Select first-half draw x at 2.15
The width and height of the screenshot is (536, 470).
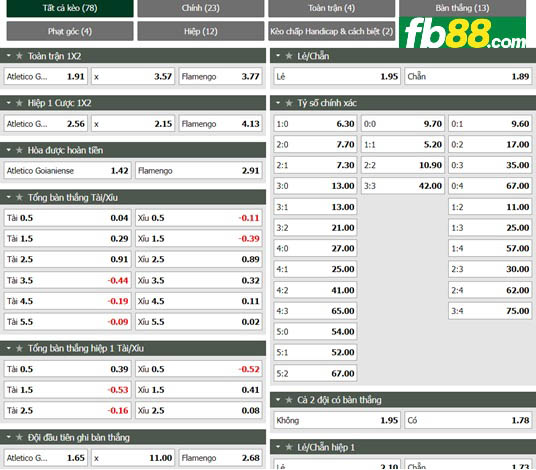click(x=133, y=123)
